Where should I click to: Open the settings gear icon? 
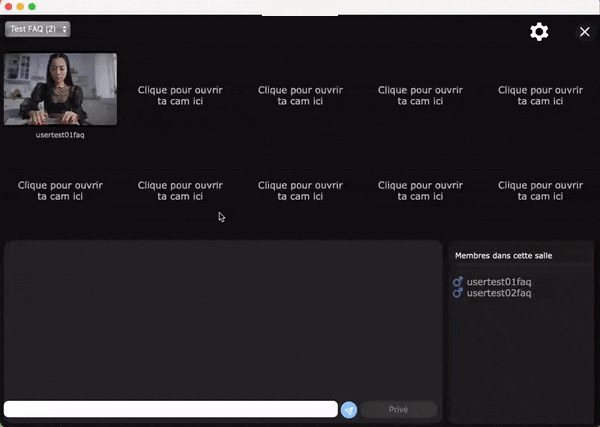[x=539, y=32]
